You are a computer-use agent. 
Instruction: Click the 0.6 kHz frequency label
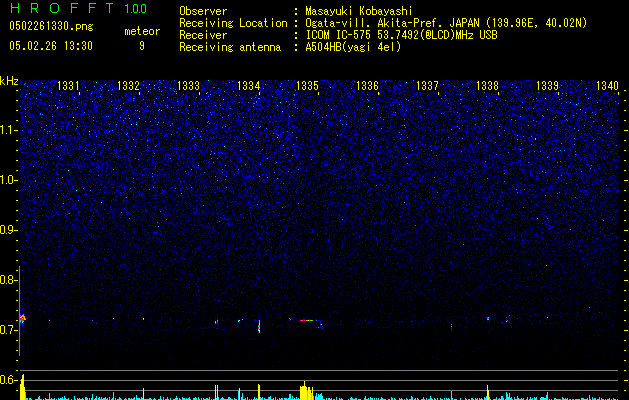(8, 380)
